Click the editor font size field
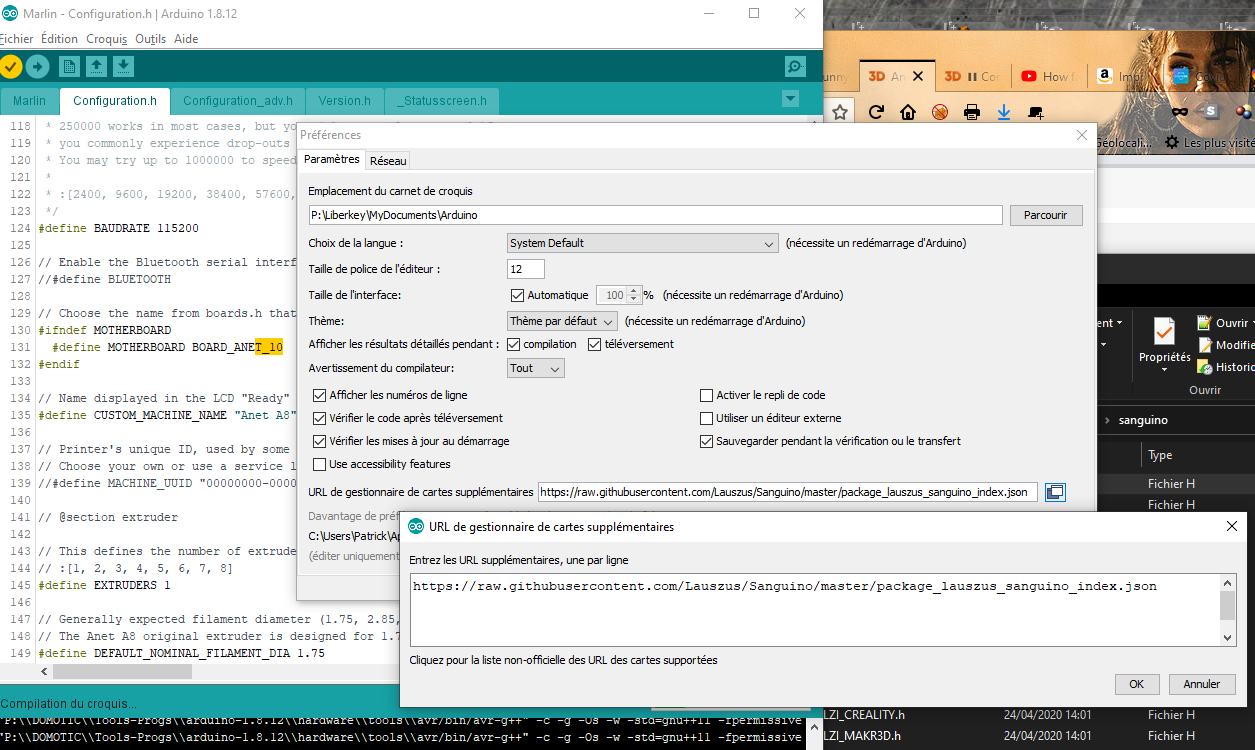 [x=526, y=269]
